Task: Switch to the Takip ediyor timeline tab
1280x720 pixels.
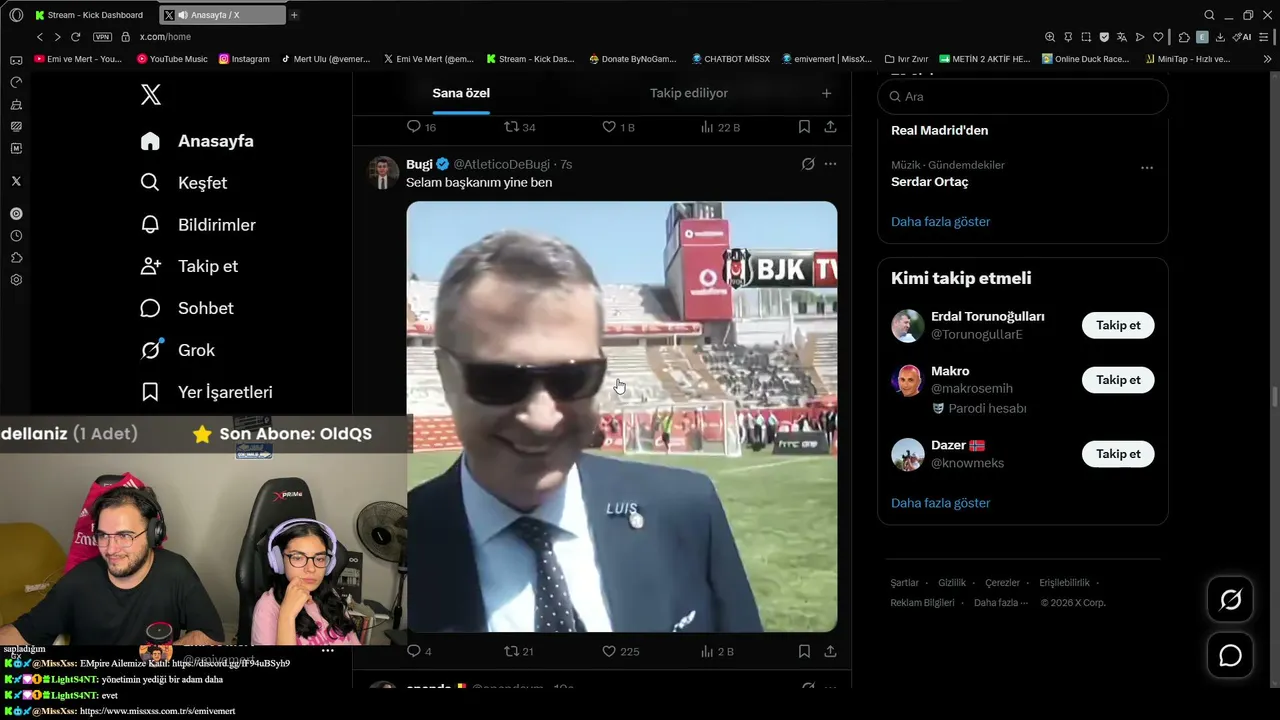Action: pos(689,93)
